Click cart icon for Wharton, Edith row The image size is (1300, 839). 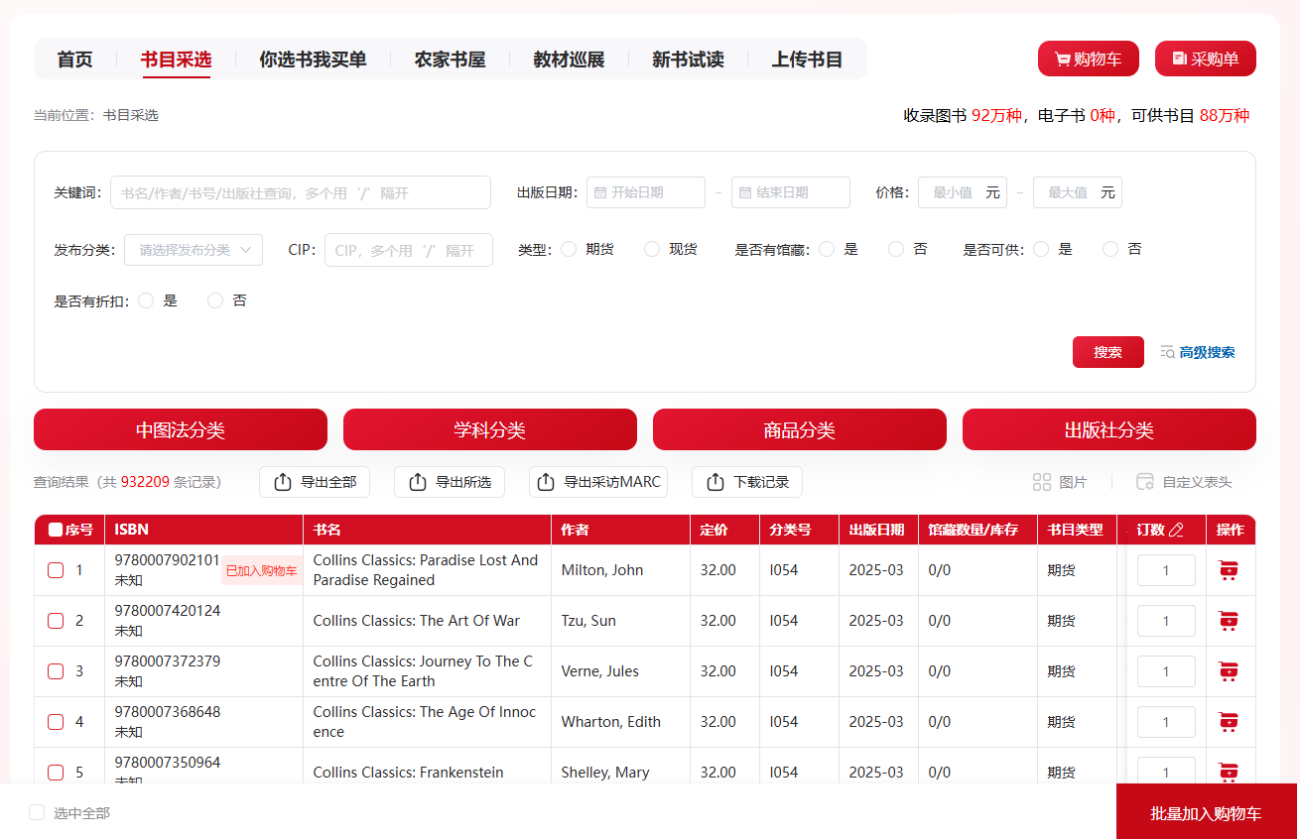pos(1229,722)
